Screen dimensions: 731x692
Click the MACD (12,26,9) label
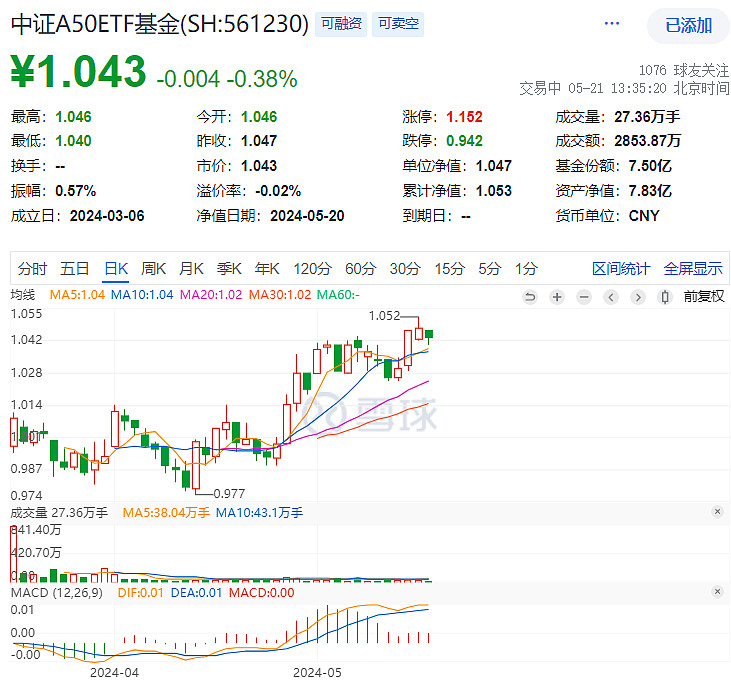coord(57,593)
